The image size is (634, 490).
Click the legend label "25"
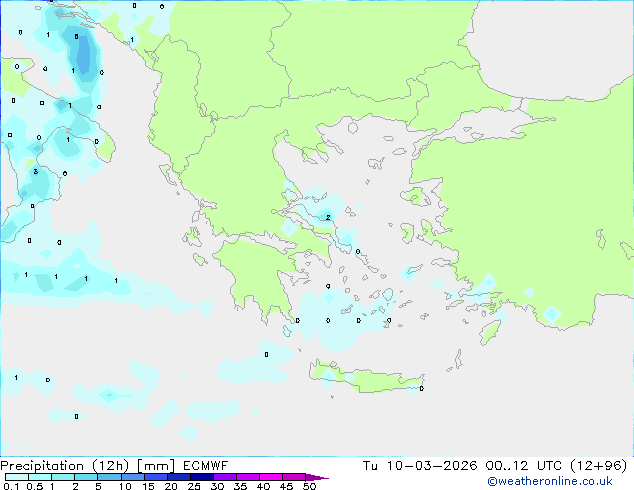point(194,486)
